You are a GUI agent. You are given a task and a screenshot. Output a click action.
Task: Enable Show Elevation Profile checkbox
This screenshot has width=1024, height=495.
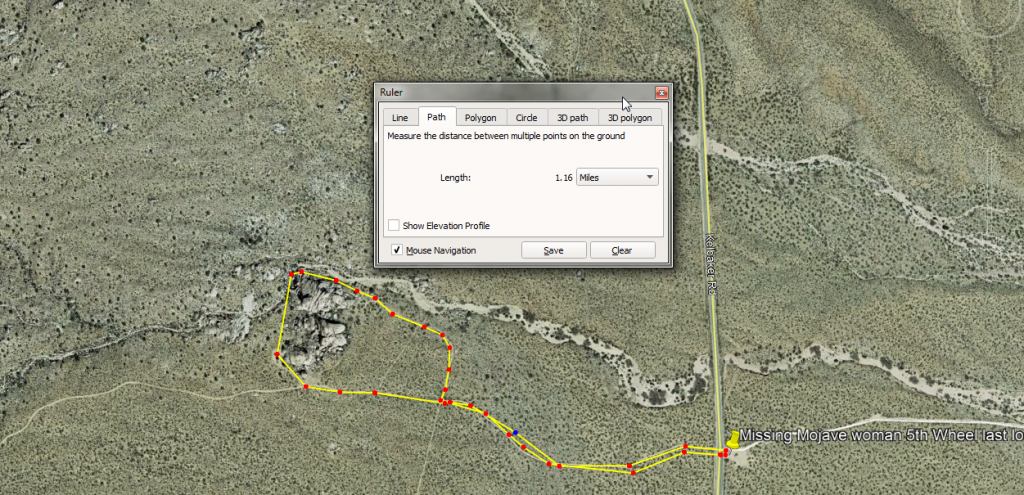click(x=394, y=225)
